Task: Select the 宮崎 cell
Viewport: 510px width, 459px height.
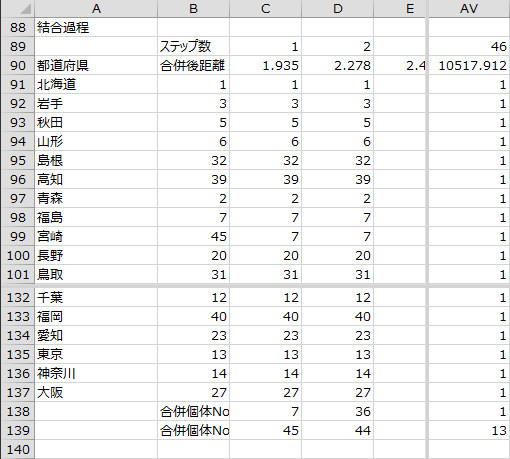Action: (x=96, y=236)
